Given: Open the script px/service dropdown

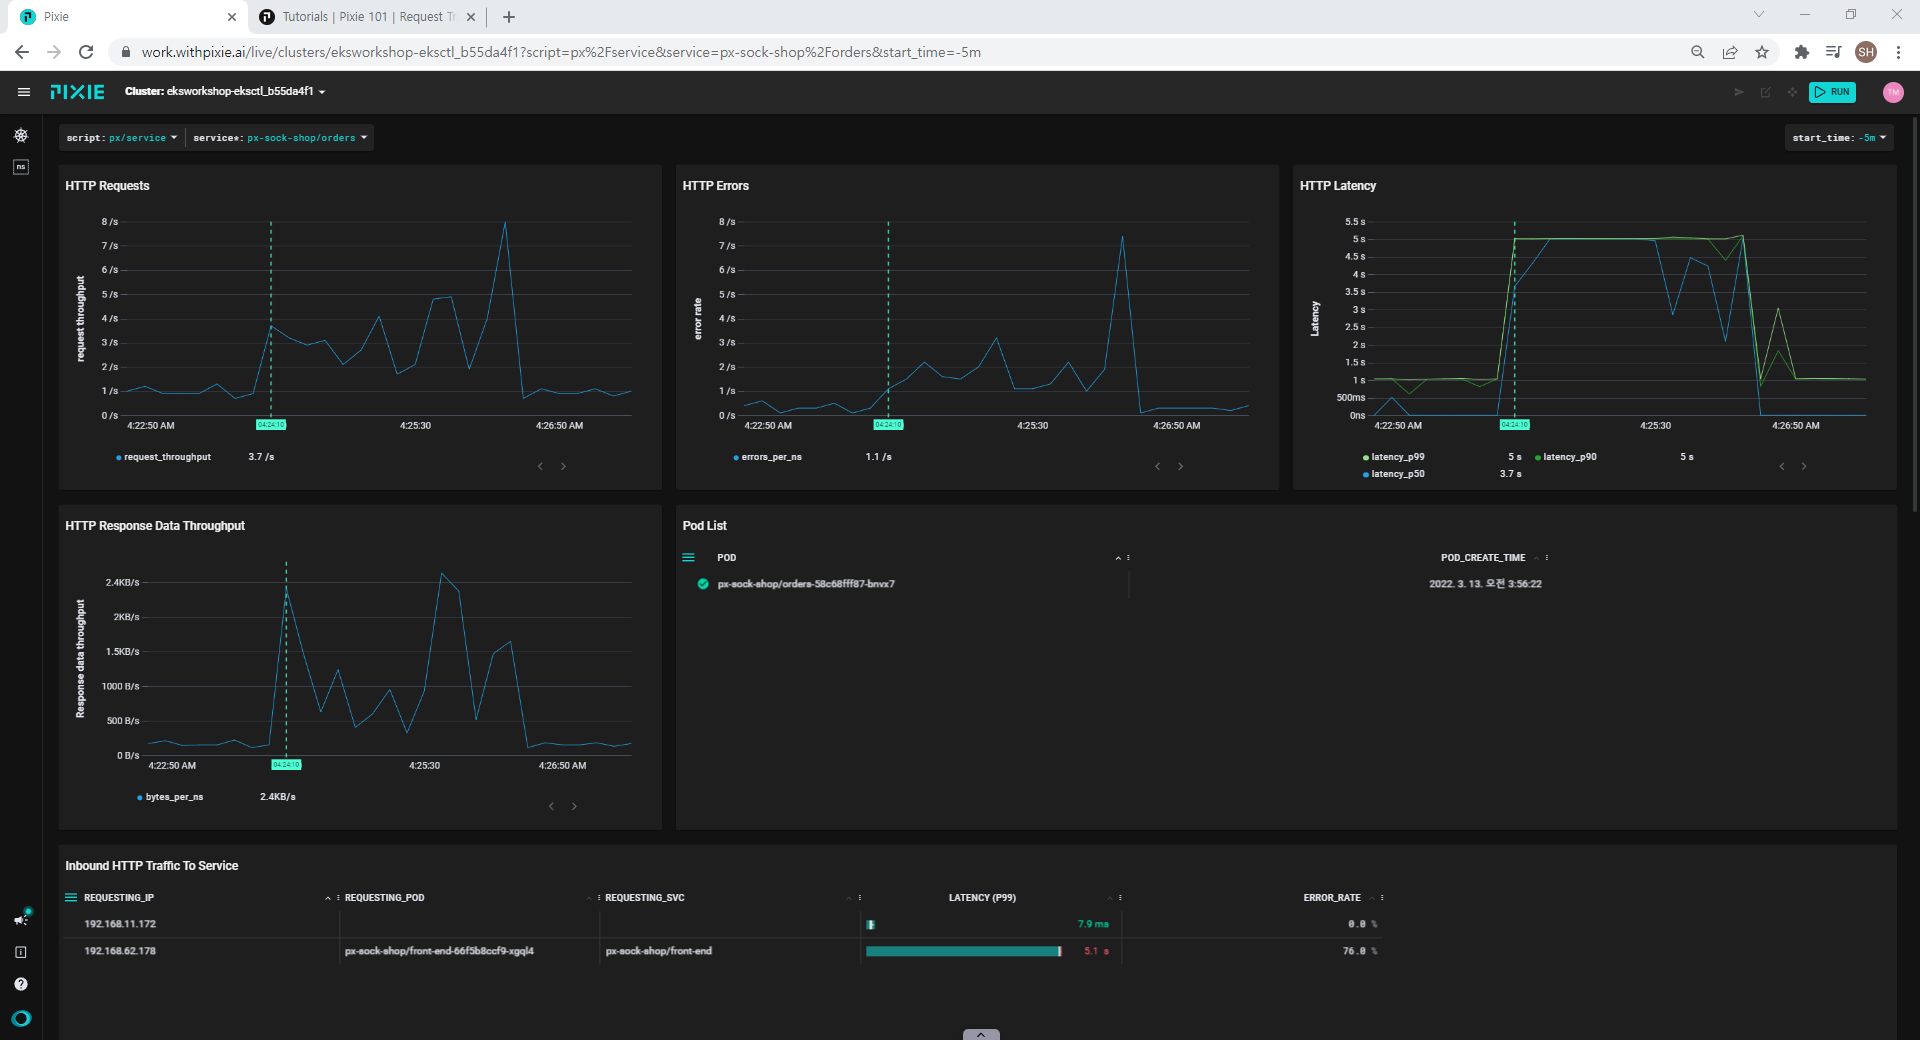Looking at the screenshot, I should coord(122,138).
